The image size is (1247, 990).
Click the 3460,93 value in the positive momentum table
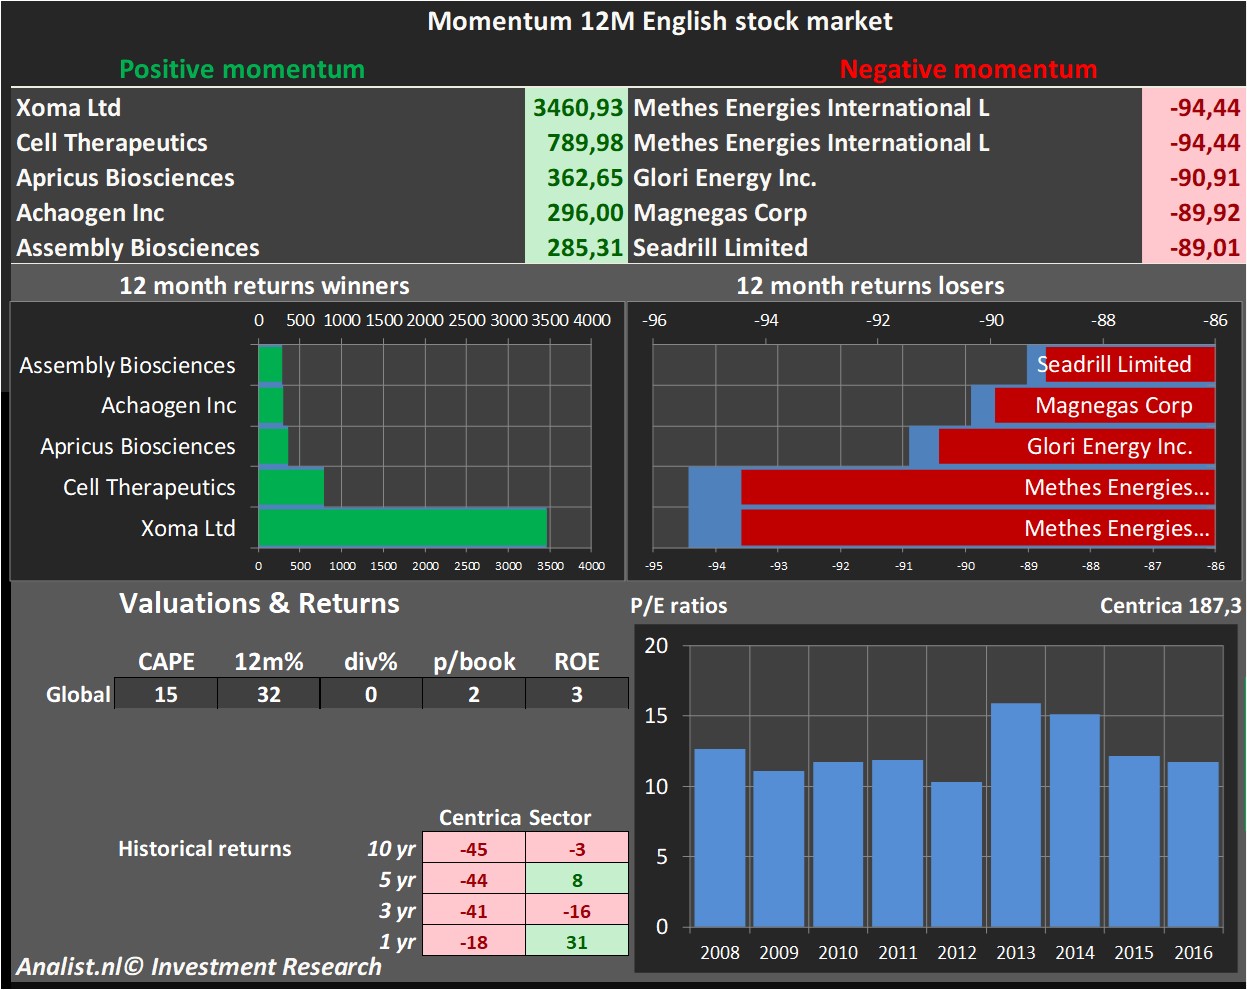(577, 108)
